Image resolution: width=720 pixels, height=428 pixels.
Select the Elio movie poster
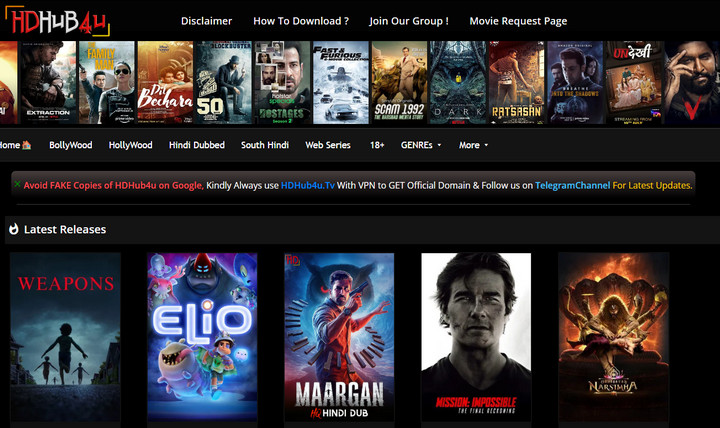tap(203, 336)
